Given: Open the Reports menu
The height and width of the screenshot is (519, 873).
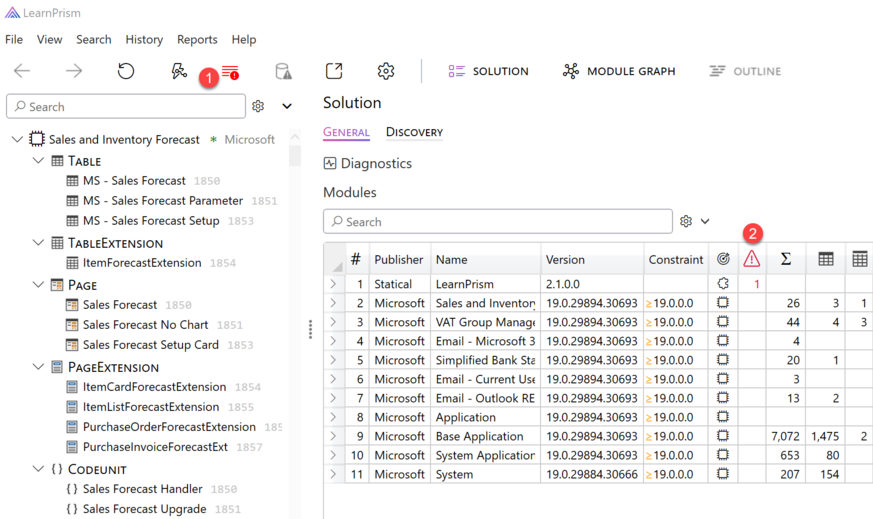Looking at the screenshot, I should click(197, 40).
